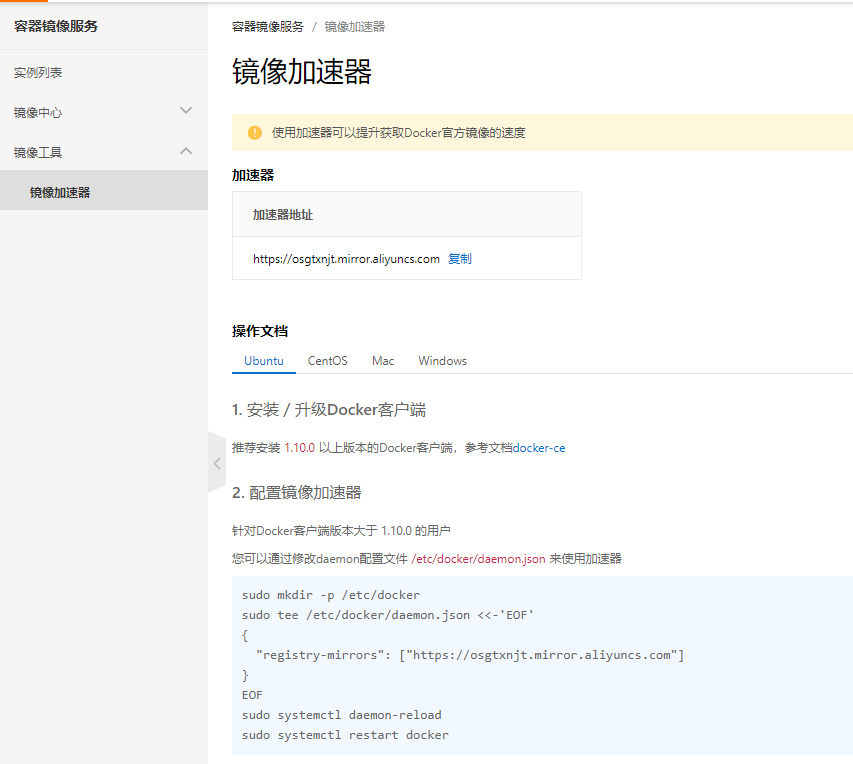853x764 pixels.
Task: Open the docker-ce documentation link
Action: coord(539,448)
